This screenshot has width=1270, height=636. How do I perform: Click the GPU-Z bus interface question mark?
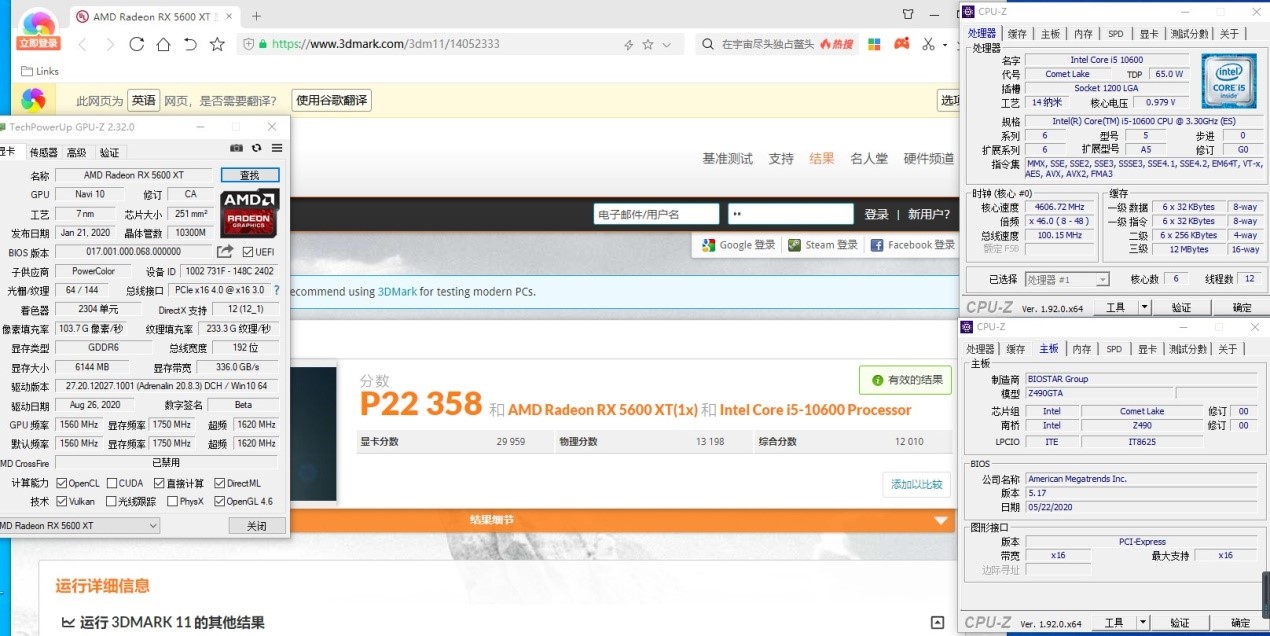tap(276, 290)
